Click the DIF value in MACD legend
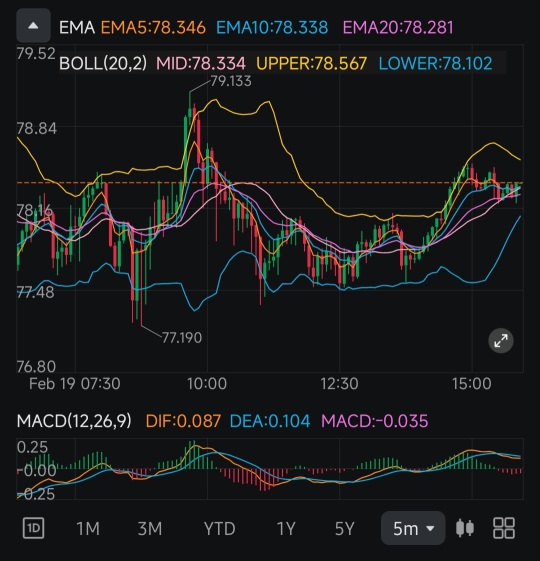This screenshot has width=540, height=561. click(183, 421)
